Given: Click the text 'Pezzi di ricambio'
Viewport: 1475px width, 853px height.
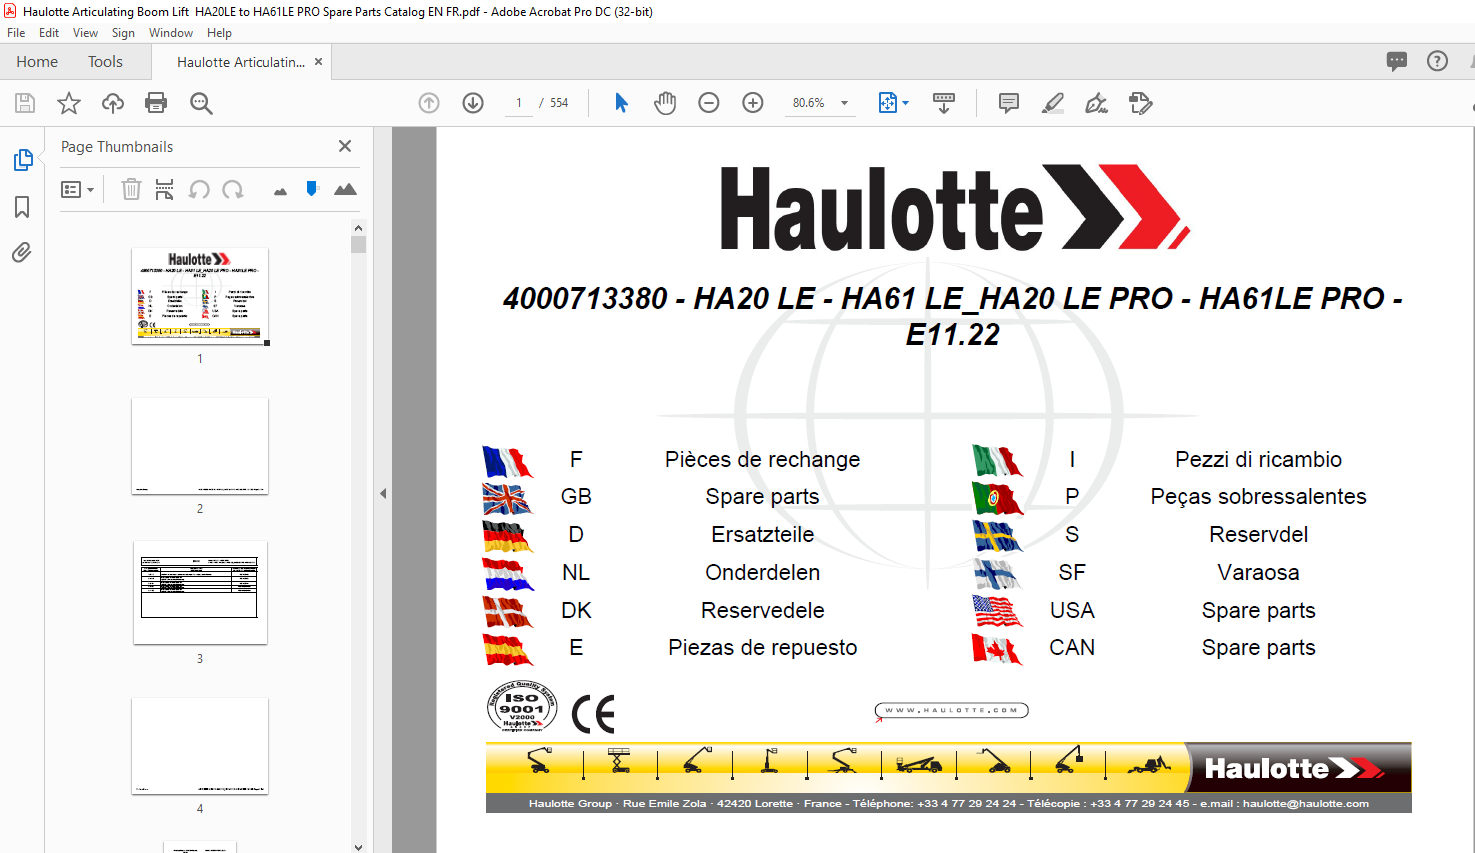Looking at the screenshot, I should point(1258,459).
